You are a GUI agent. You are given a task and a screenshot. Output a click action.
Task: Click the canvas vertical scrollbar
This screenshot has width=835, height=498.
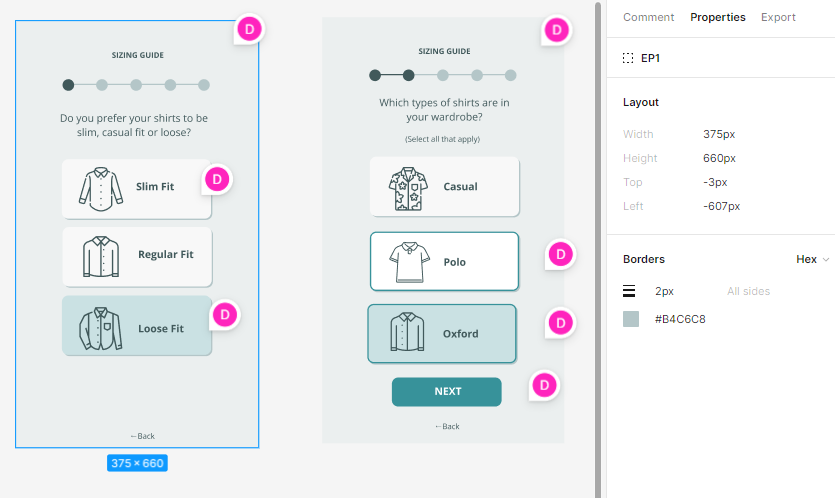click(x=598, y=249)
